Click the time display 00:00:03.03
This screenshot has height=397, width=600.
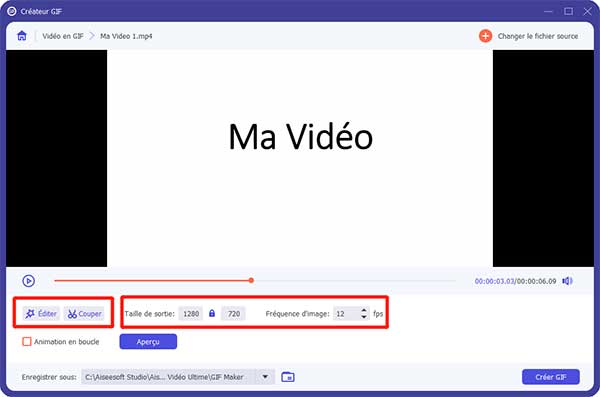click(x=494, y=281)
